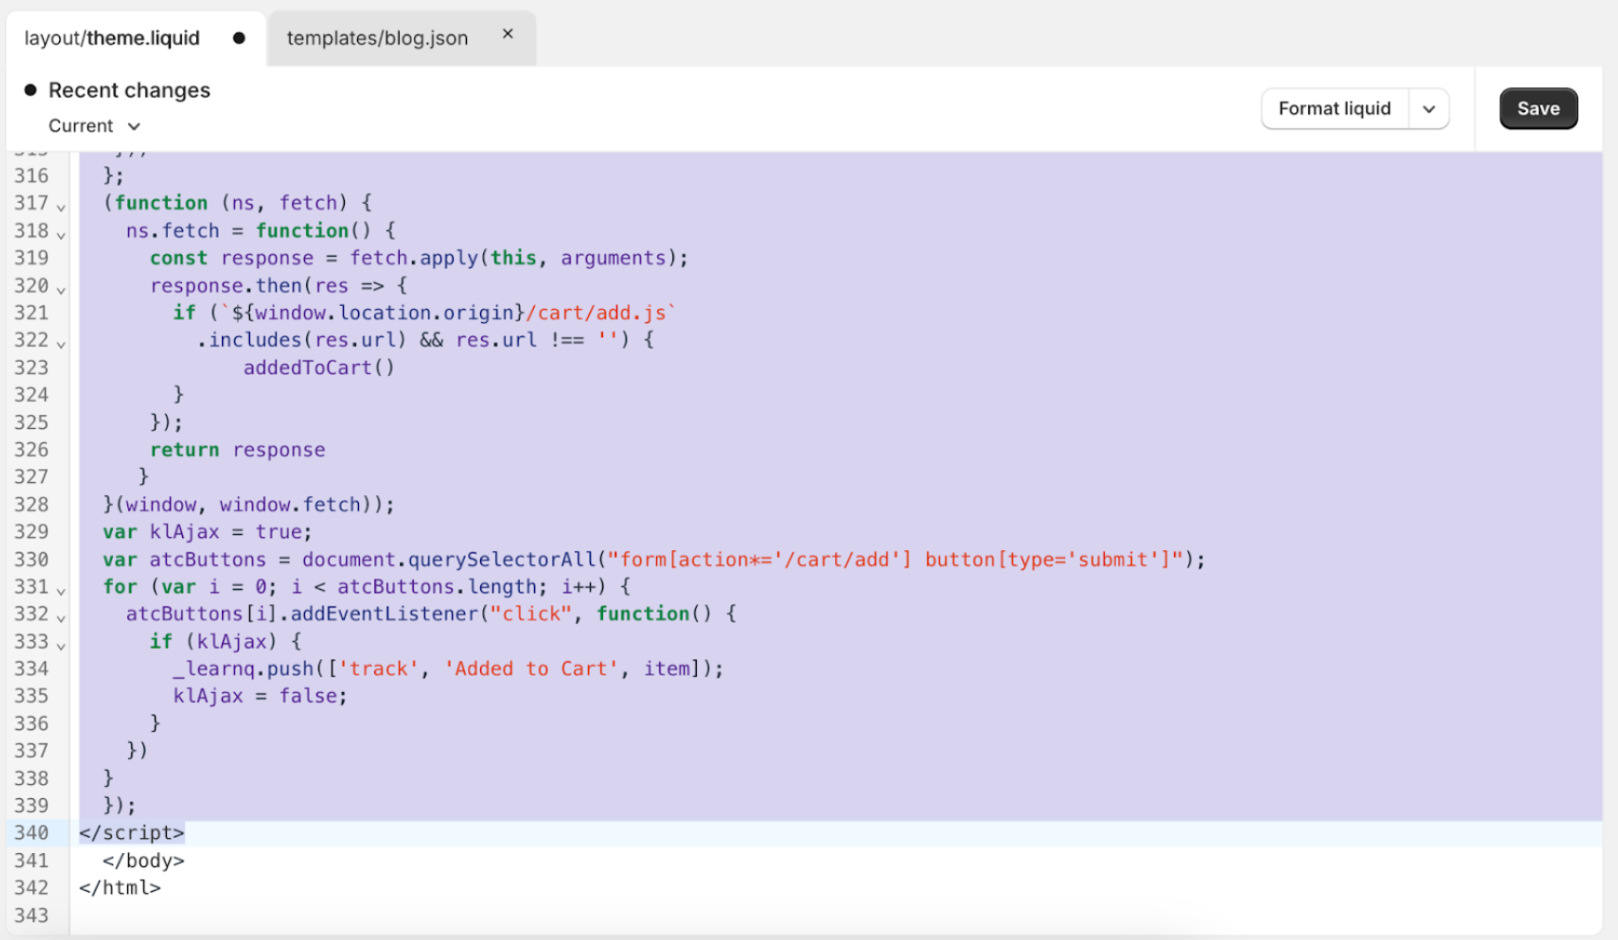Collapse the for loop at line 331
Viewport: 1618px width, 940px height.
point(61,590)
